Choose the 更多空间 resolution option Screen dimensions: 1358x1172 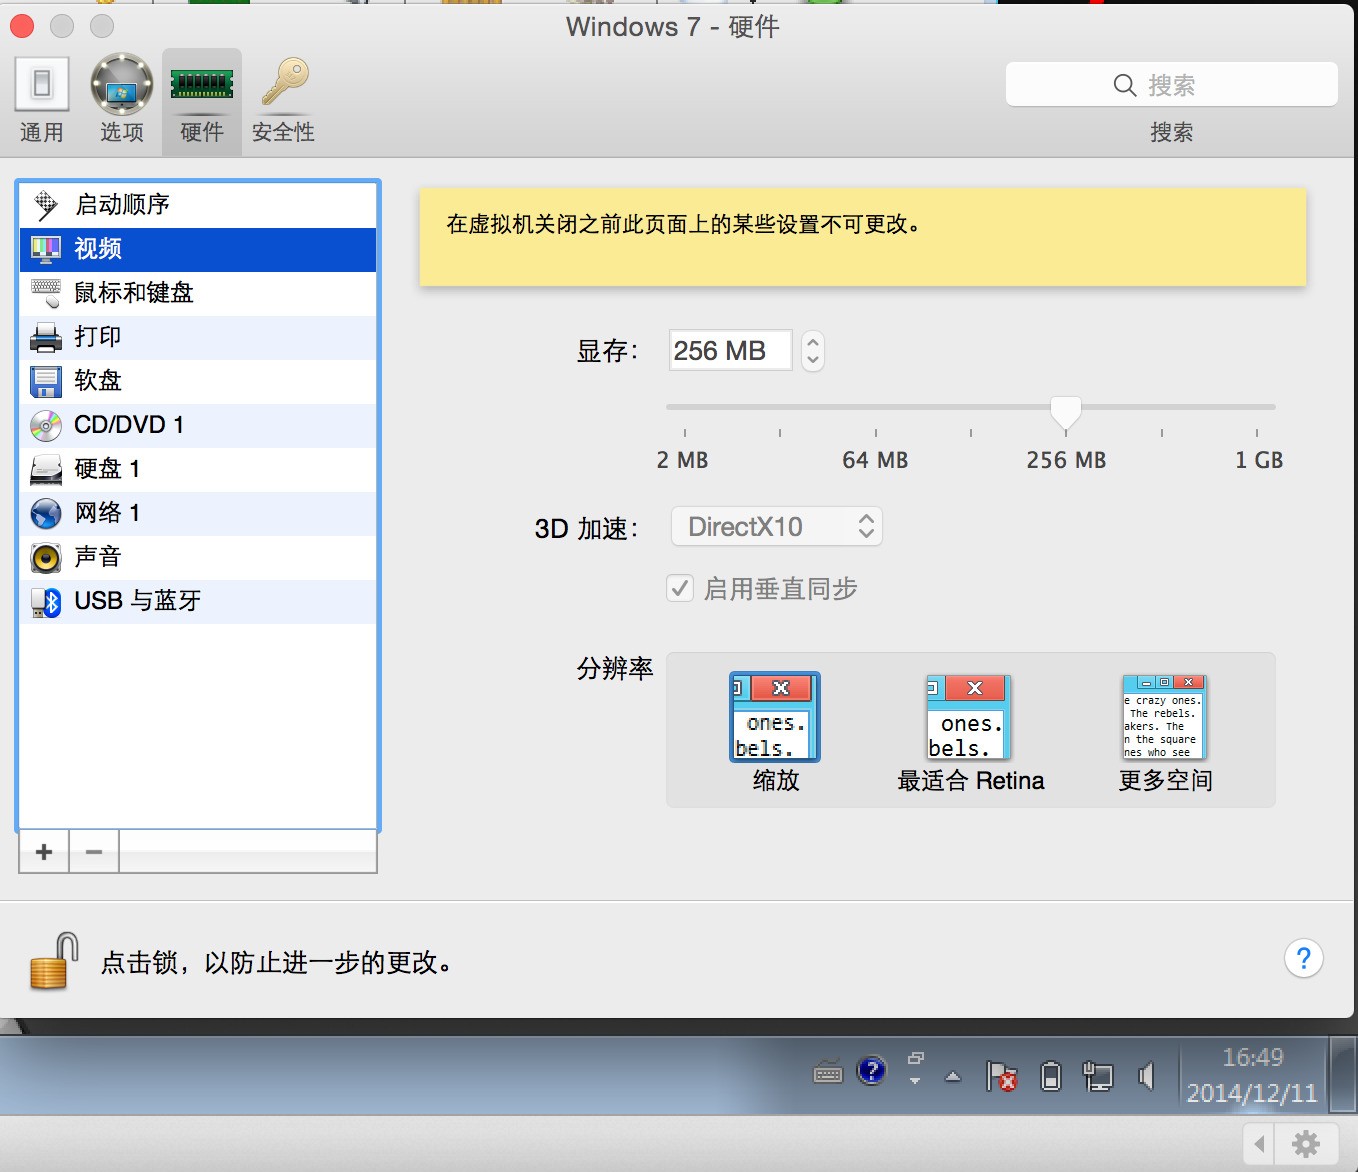pyautogui.click(x=1165, y=732)
